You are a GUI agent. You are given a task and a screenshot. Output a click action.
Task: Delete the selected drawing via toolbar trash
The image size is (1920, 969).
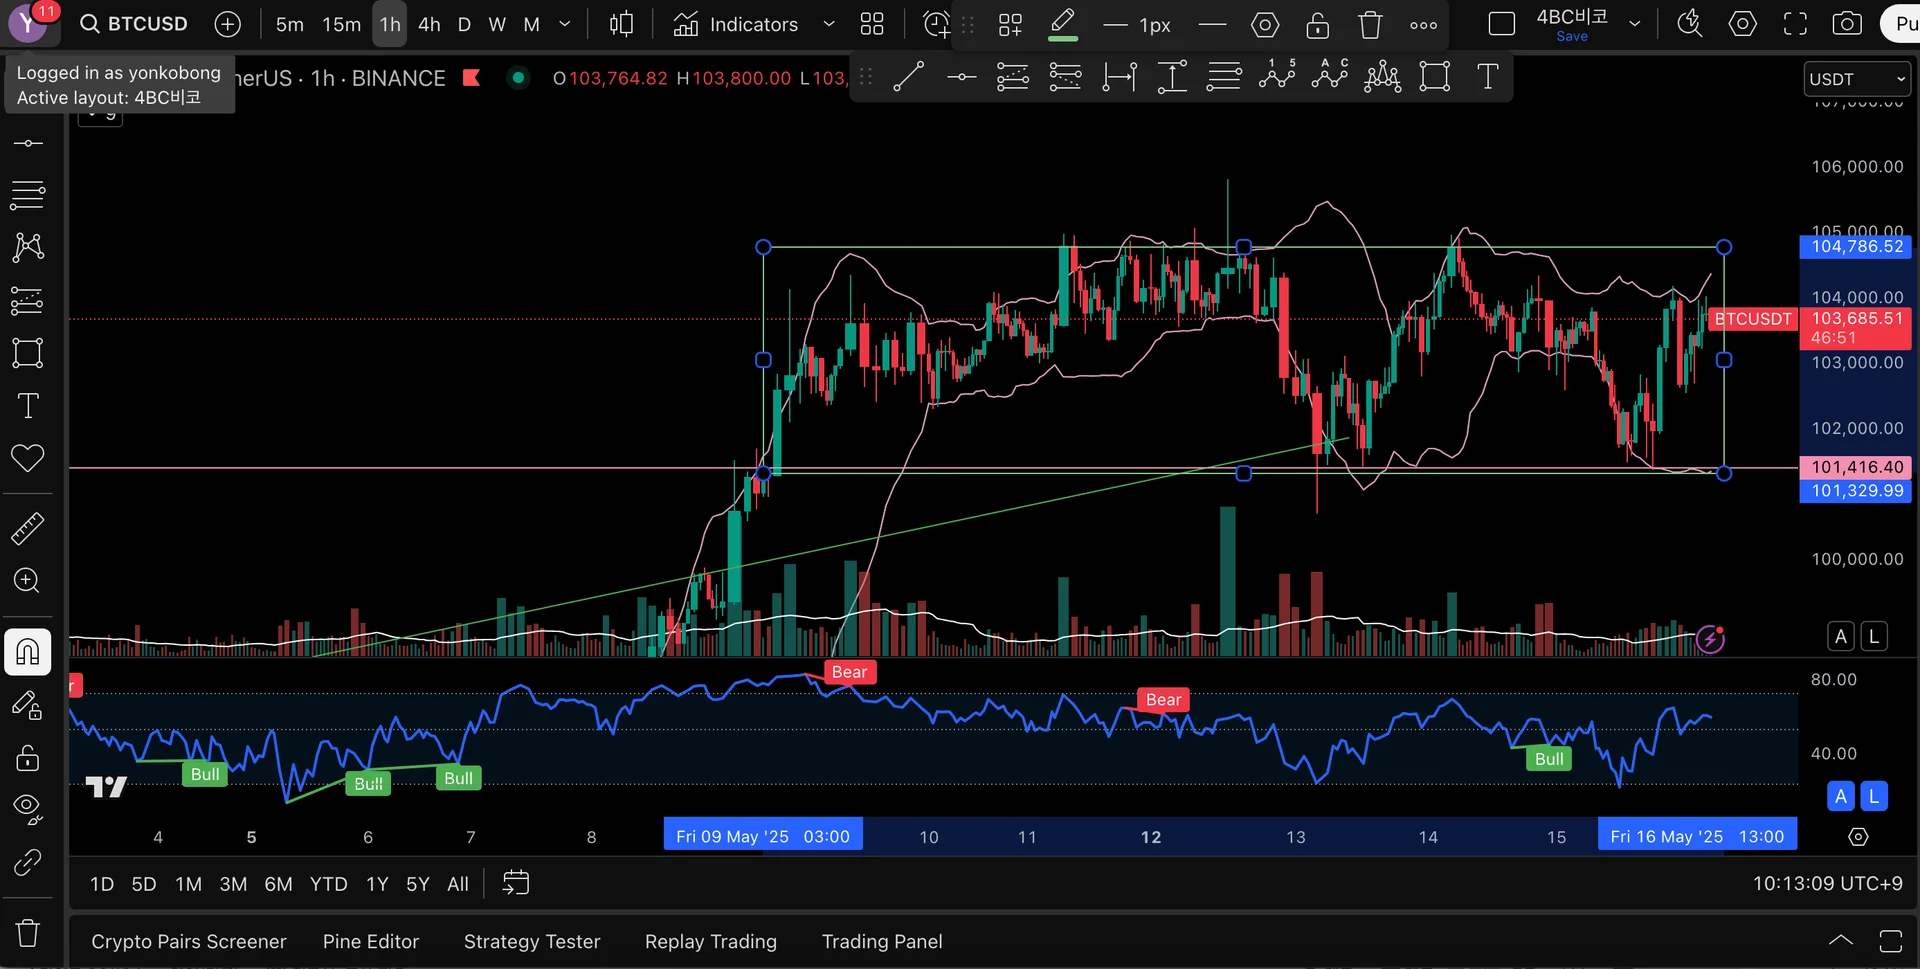(x=1370, y=25)
